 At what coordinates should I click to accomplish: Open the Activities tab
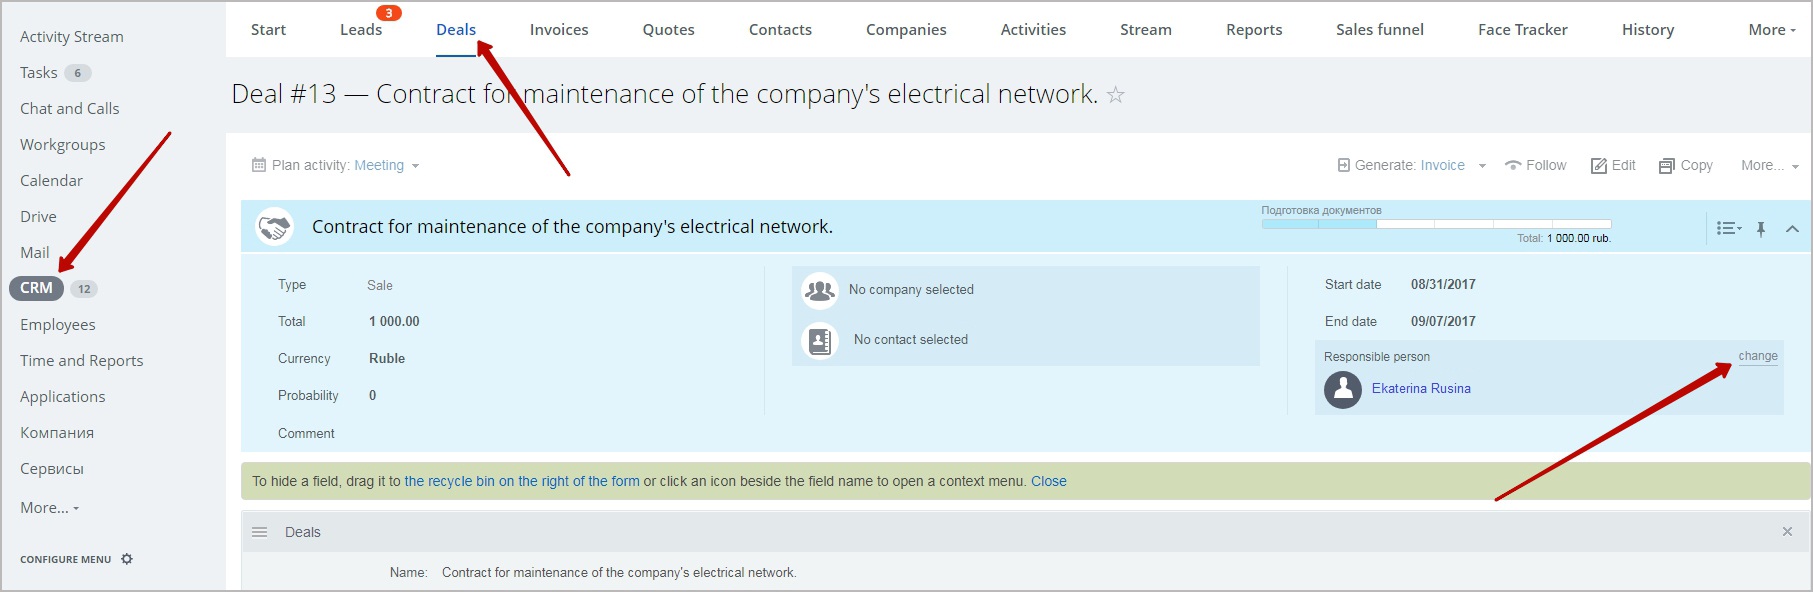click(1033, 30)
